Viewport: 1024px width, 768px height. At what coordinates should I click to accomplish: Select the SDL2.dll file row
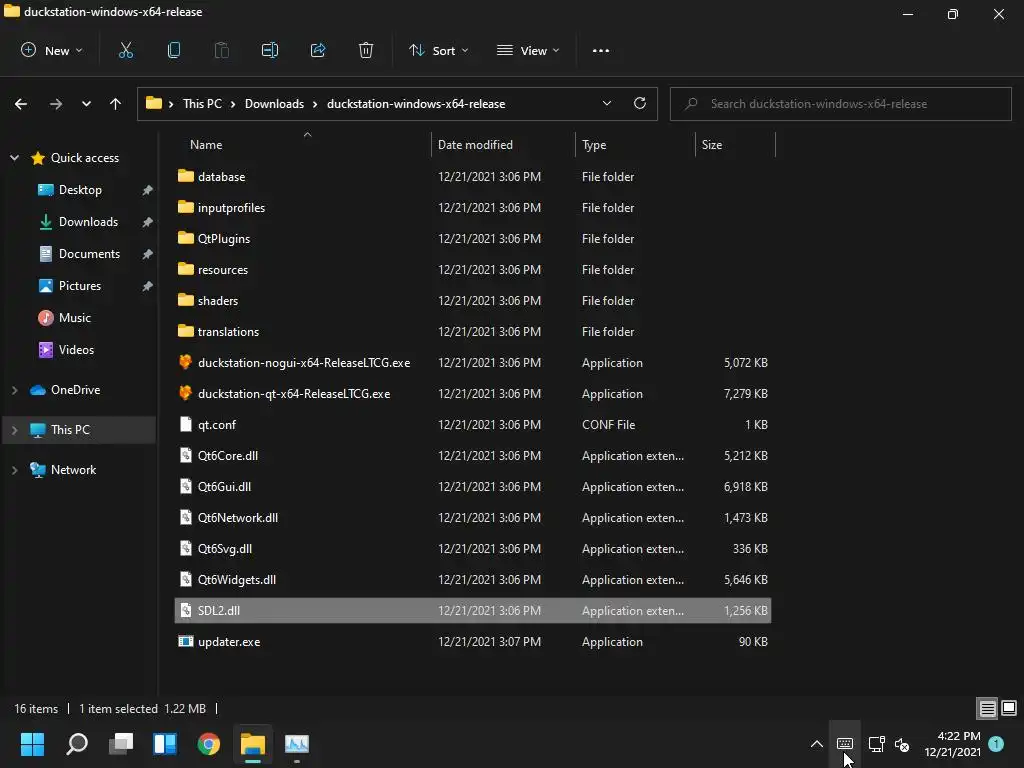[x=473, y=611]
